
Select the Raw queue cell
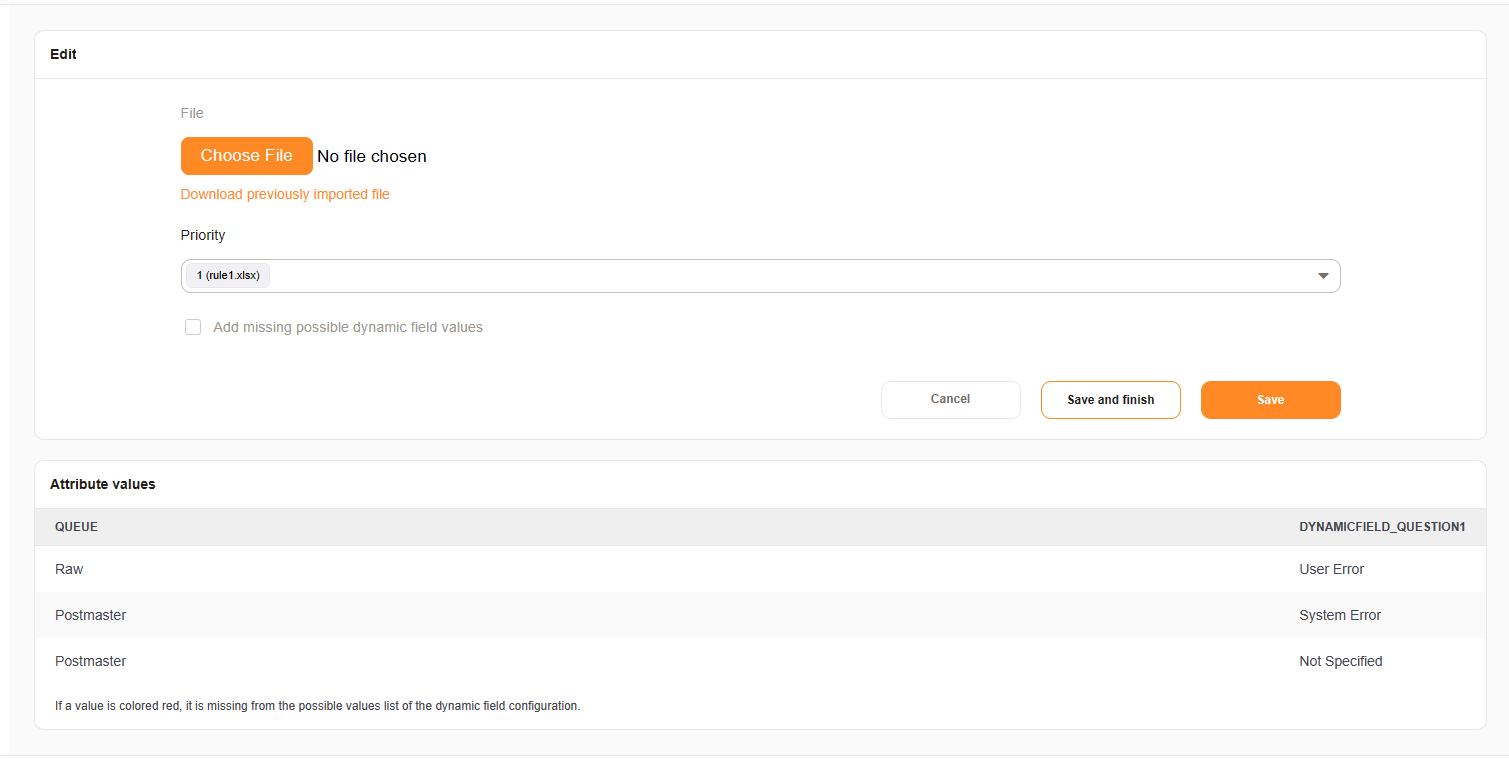(69, 569)
